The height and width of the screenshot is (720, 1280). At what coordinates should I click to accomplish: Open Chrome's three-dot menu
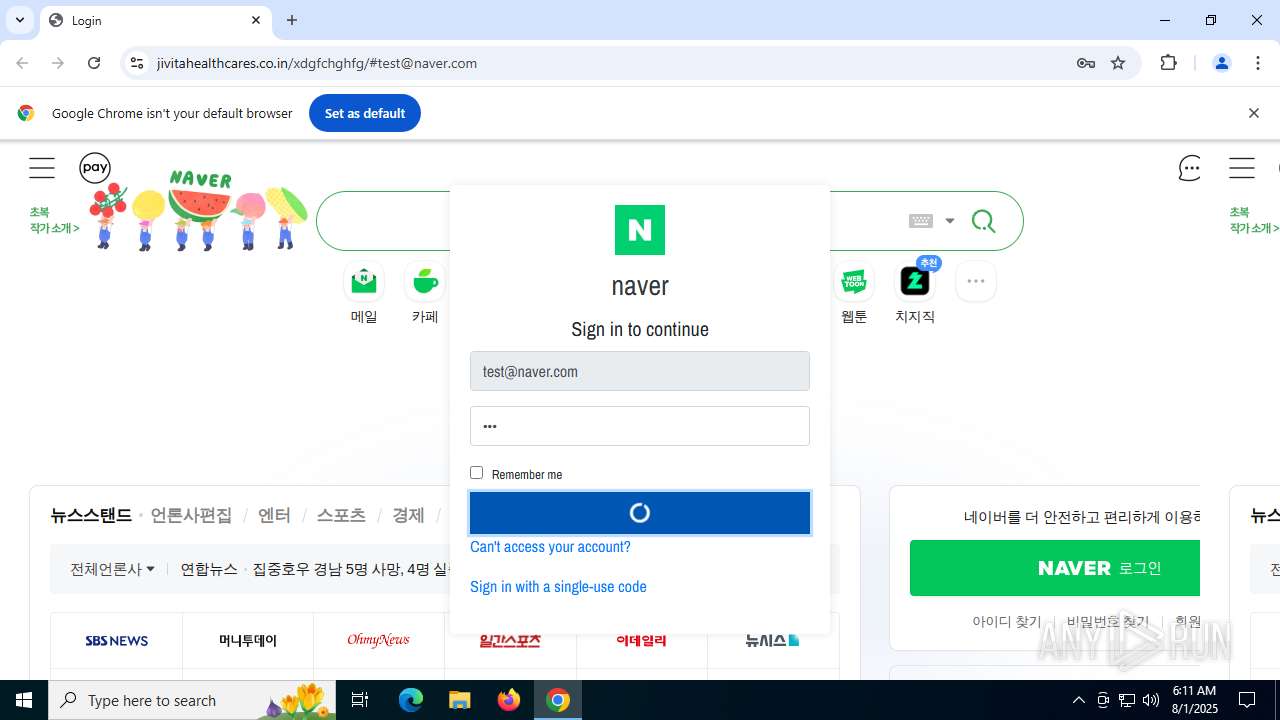point(1258,63)
